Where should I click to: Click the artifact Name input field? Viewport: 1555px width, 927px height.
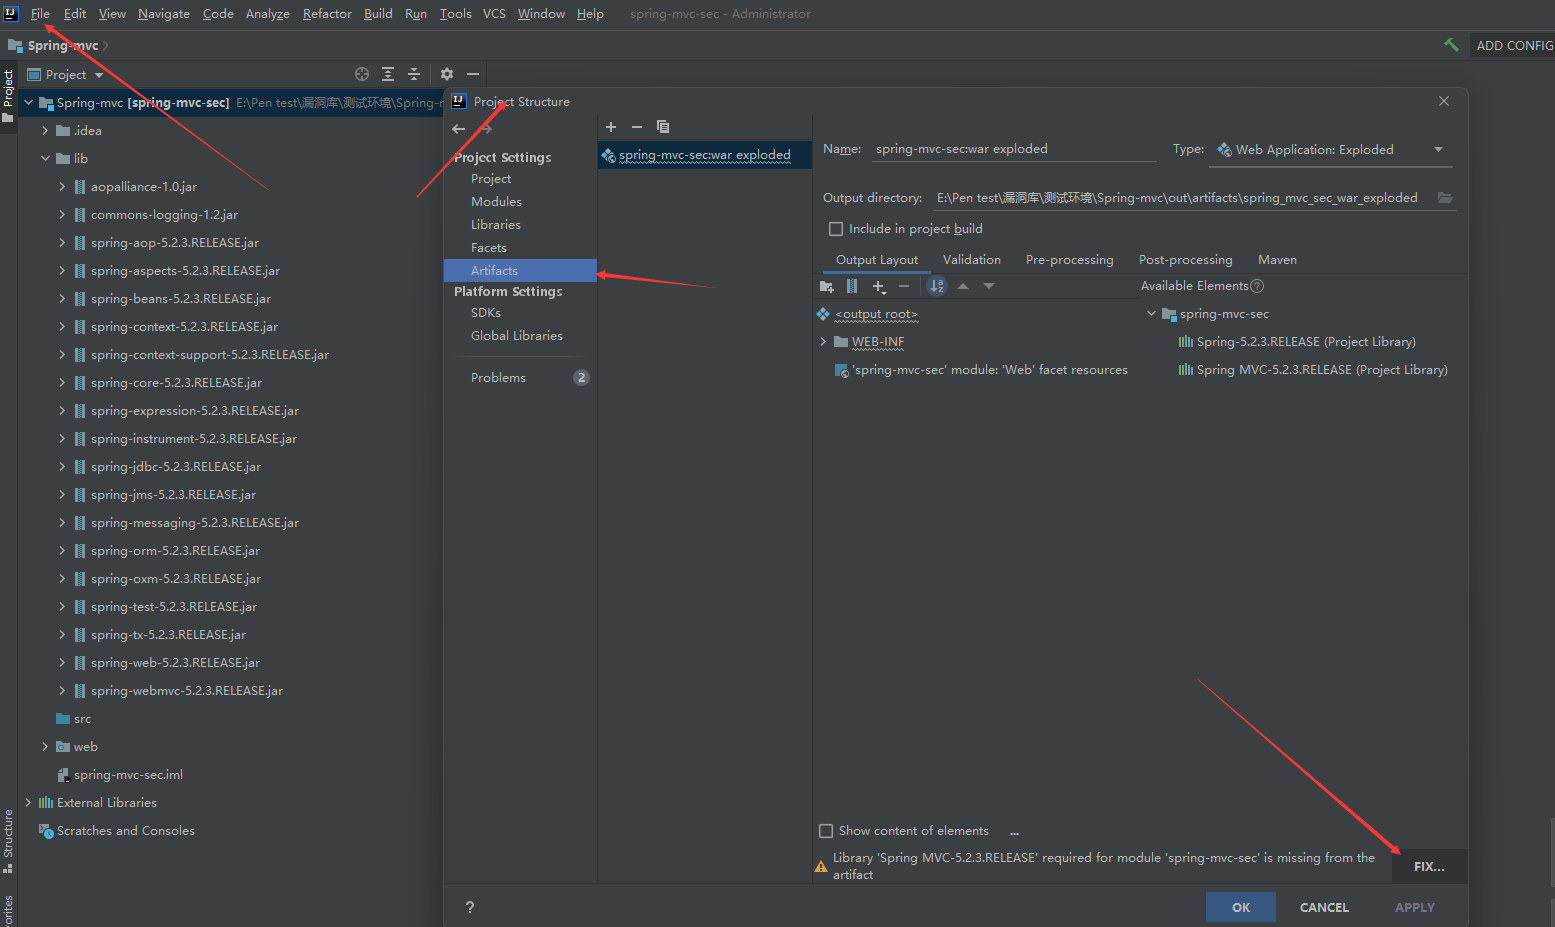click(1014, 149)
